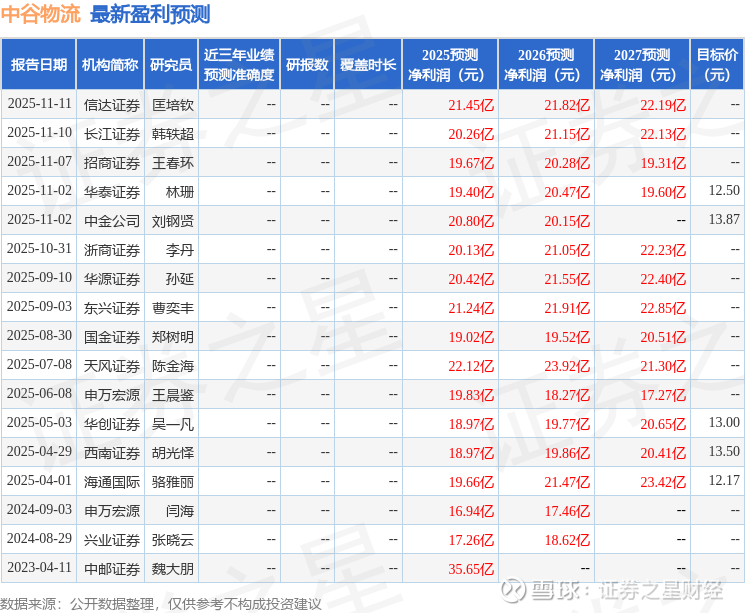The height and width of the screenshot is (613, 745).
Task: Select the 35.65亿 profit value
Action: [x=471, y=569]
